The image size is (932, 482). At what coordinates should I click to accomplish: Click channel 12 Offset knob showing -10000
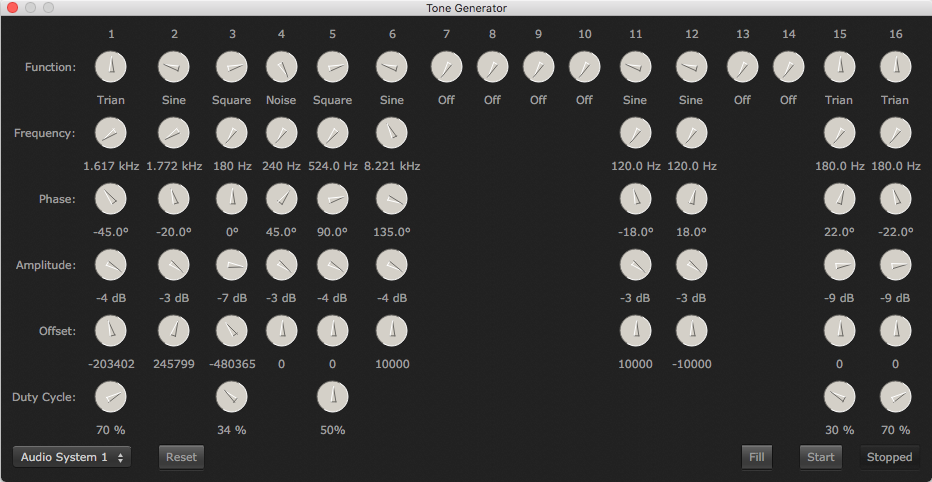691,331
